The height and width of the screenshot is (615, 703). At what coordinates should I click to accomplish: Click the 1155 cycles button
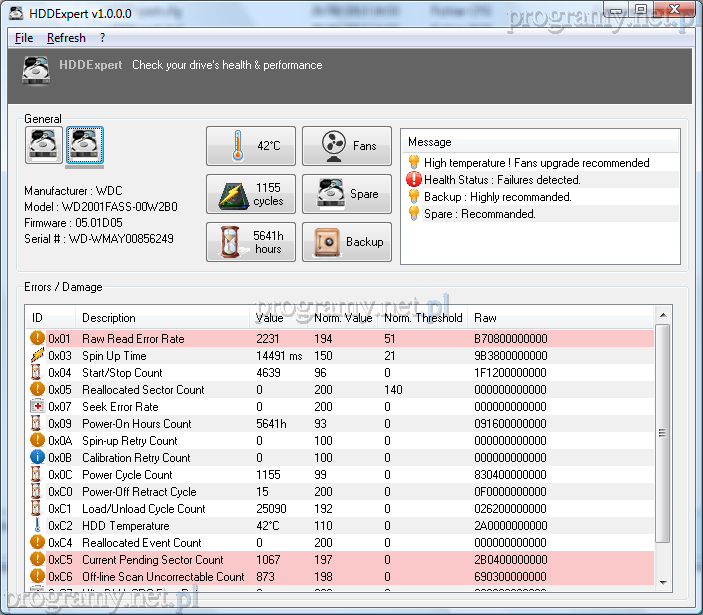coord(251,194)
